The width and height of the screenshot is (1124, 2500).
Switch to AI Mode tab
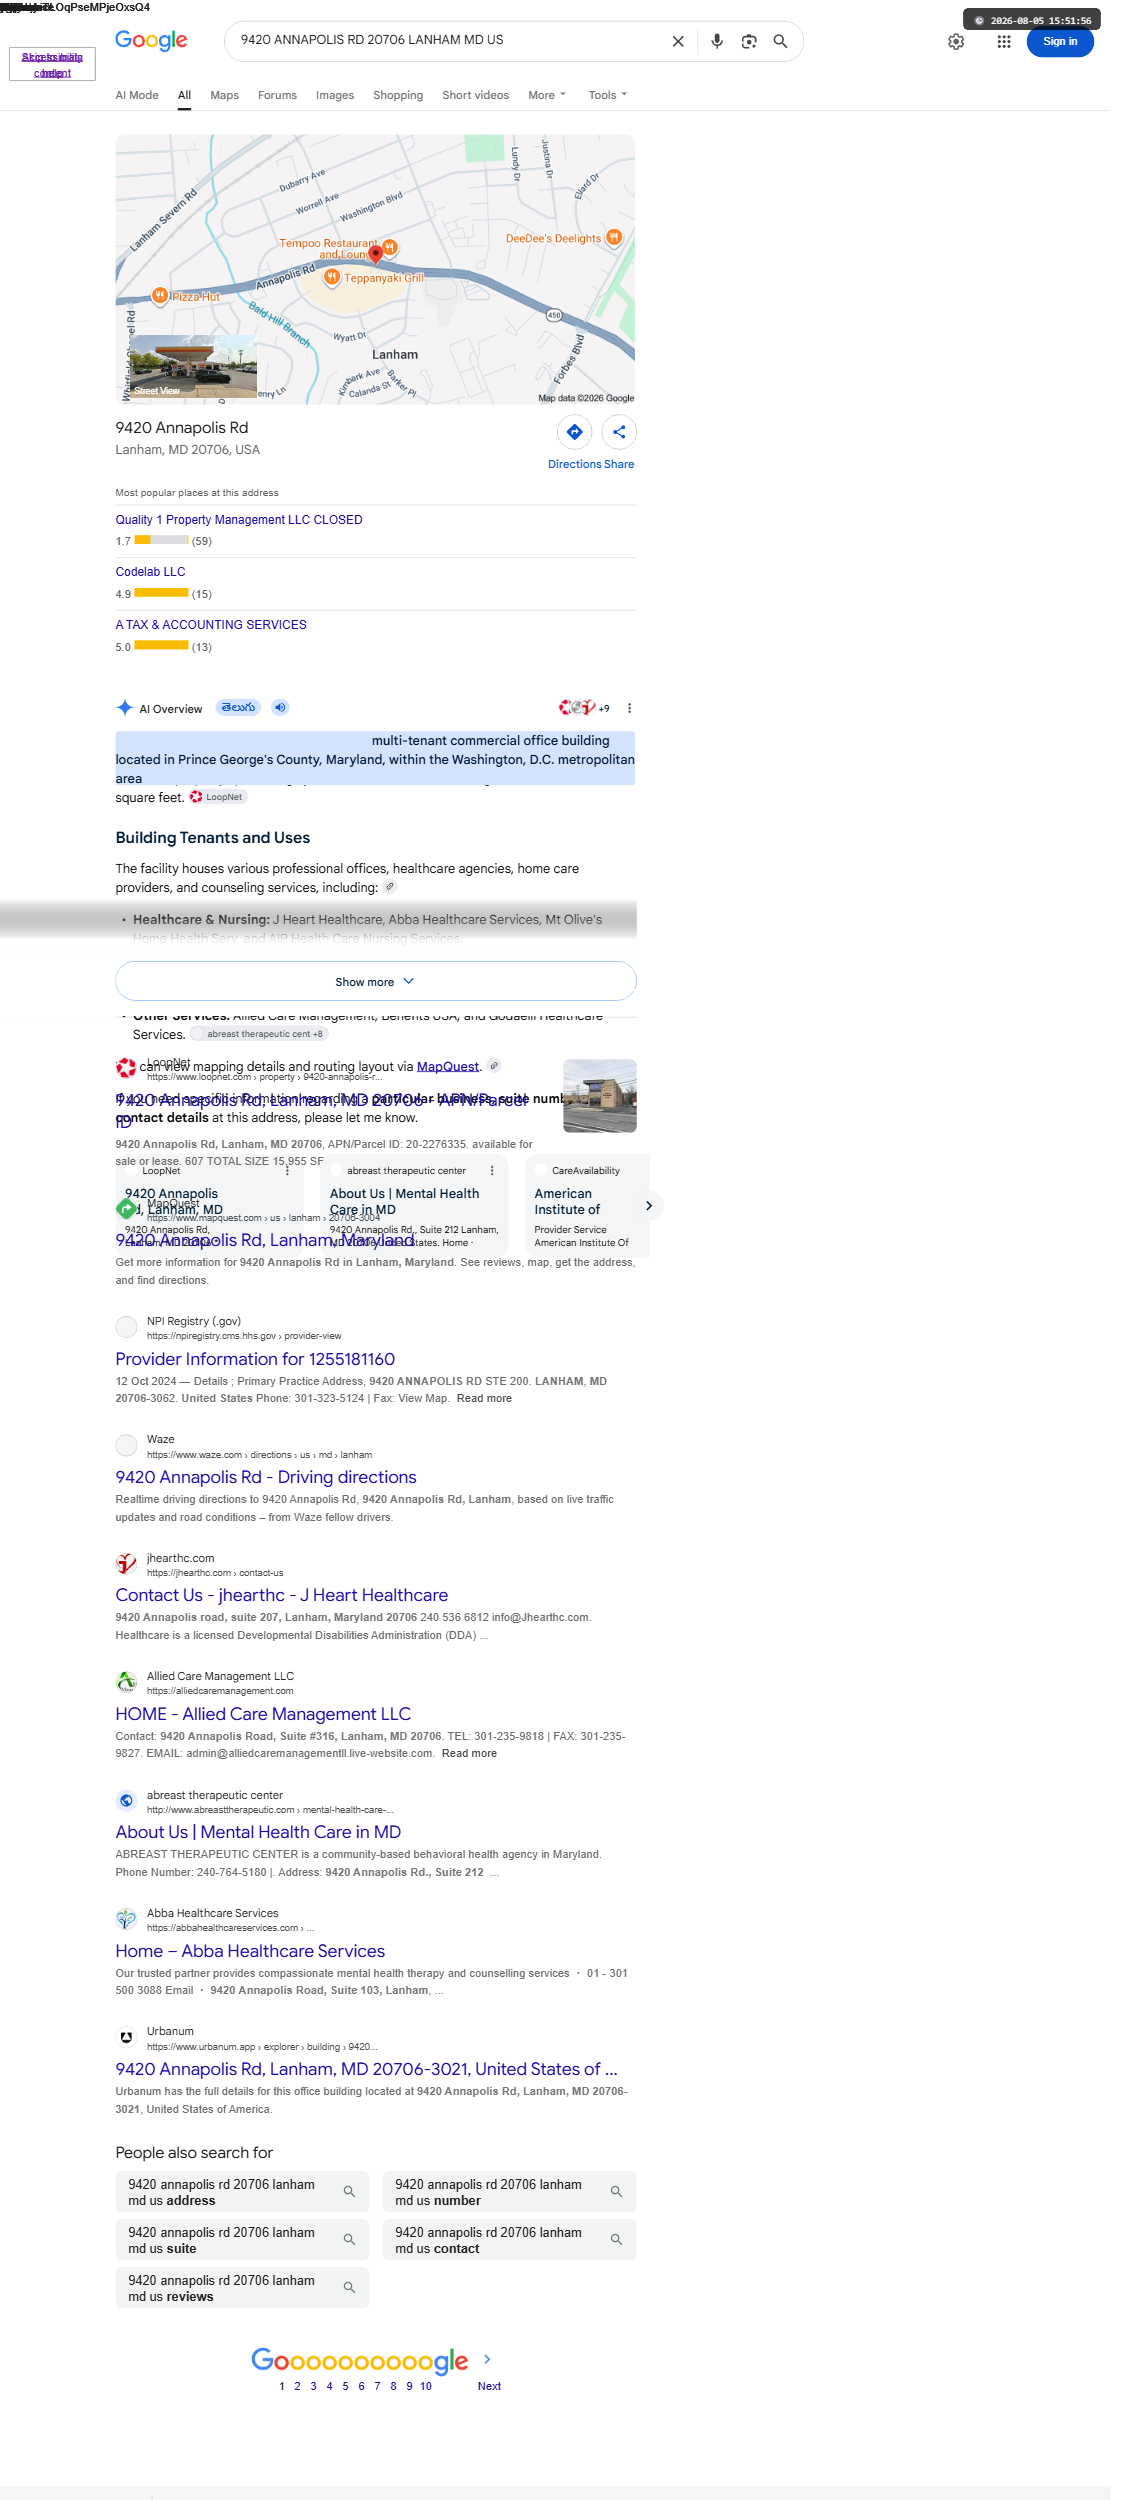(x=137, y=95)
